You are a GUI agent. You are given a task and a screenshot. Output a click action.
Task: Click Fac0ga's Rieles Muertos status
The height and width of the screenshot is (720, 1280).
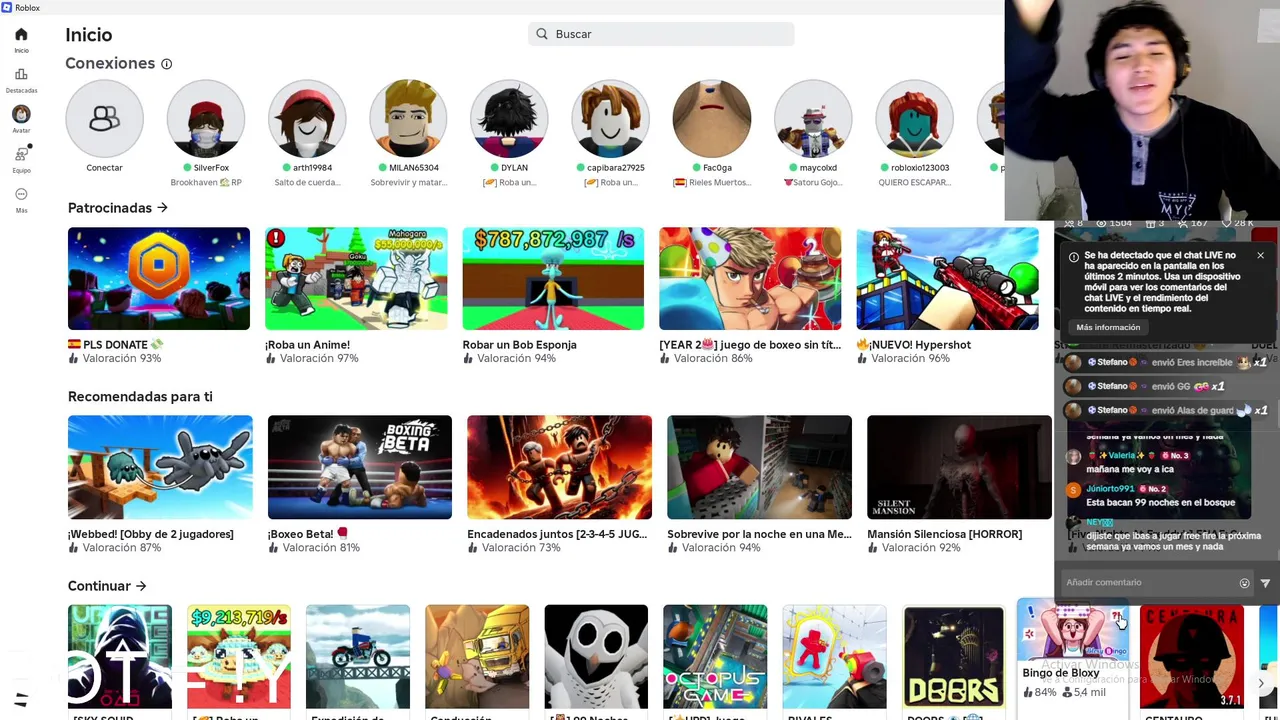pyautogui.click(x=711, y=183)
